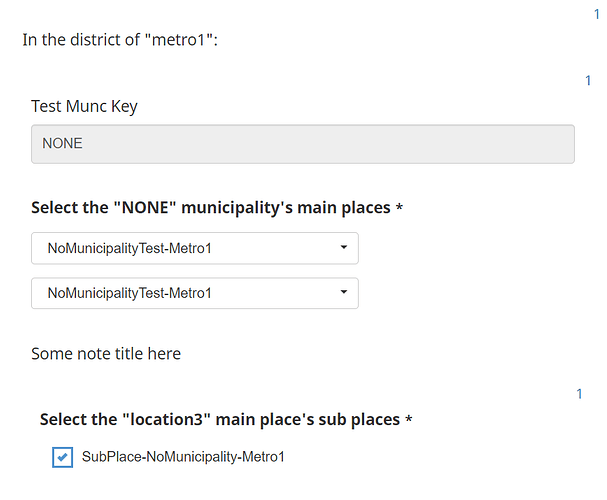This screenshot has width=607, height=500.
Task: Click the "NONE" municipality's main places question label
Action: pos(210,208)
